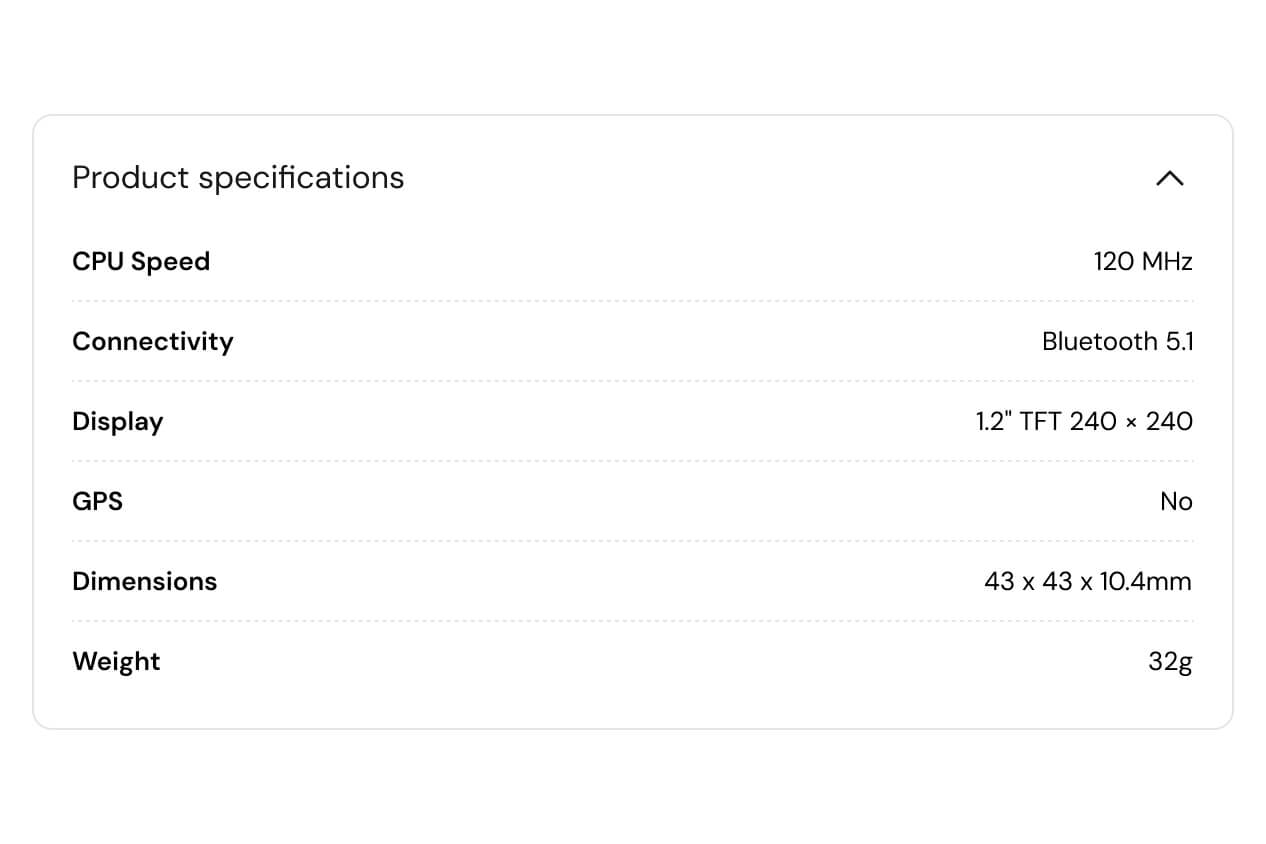1266x844 pixels.
Task: Select the Bluetooth 5.1 value
Action: 1117,342
